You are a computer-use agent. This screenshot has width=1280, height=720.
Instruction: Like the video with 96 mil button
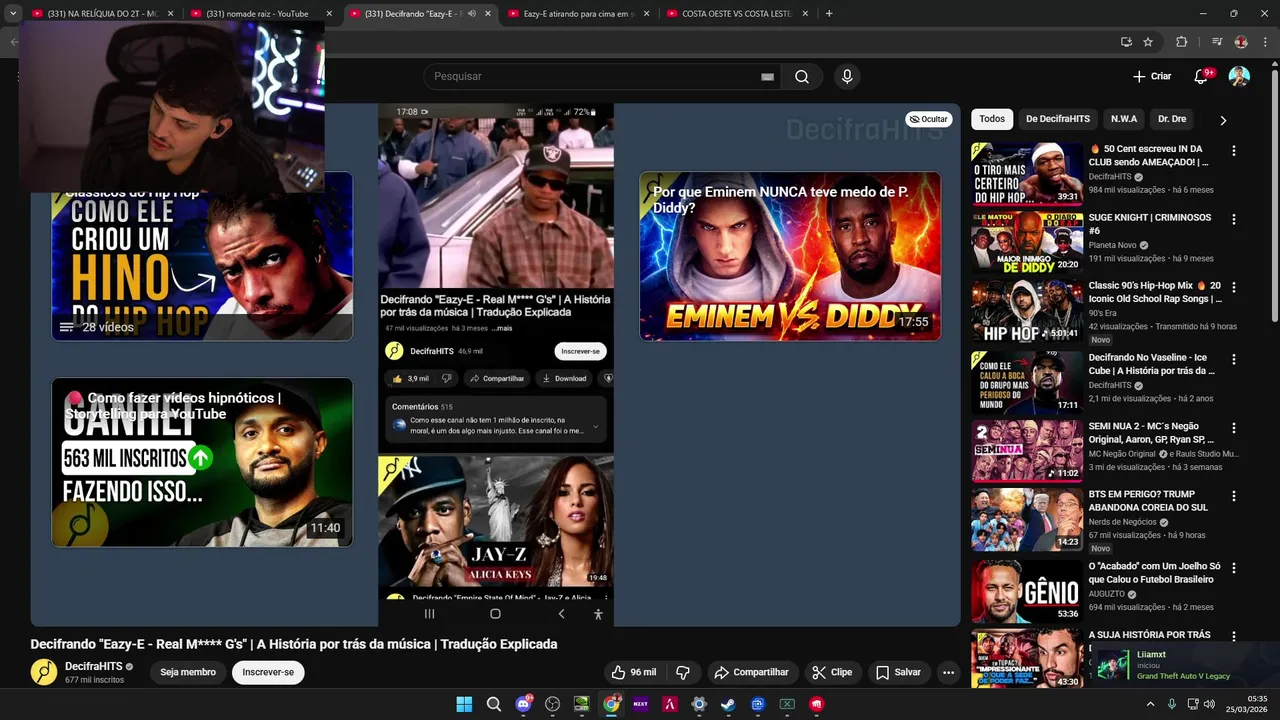pyautogui.click(x=634, y=672)
